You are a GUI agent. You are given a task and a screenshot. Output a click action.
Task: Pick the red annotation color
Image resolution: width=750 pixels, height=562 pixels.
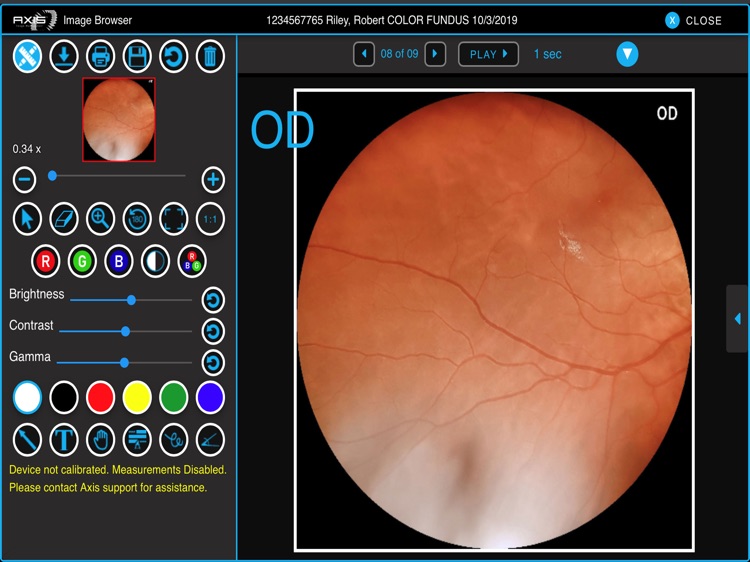click(100, 397)
